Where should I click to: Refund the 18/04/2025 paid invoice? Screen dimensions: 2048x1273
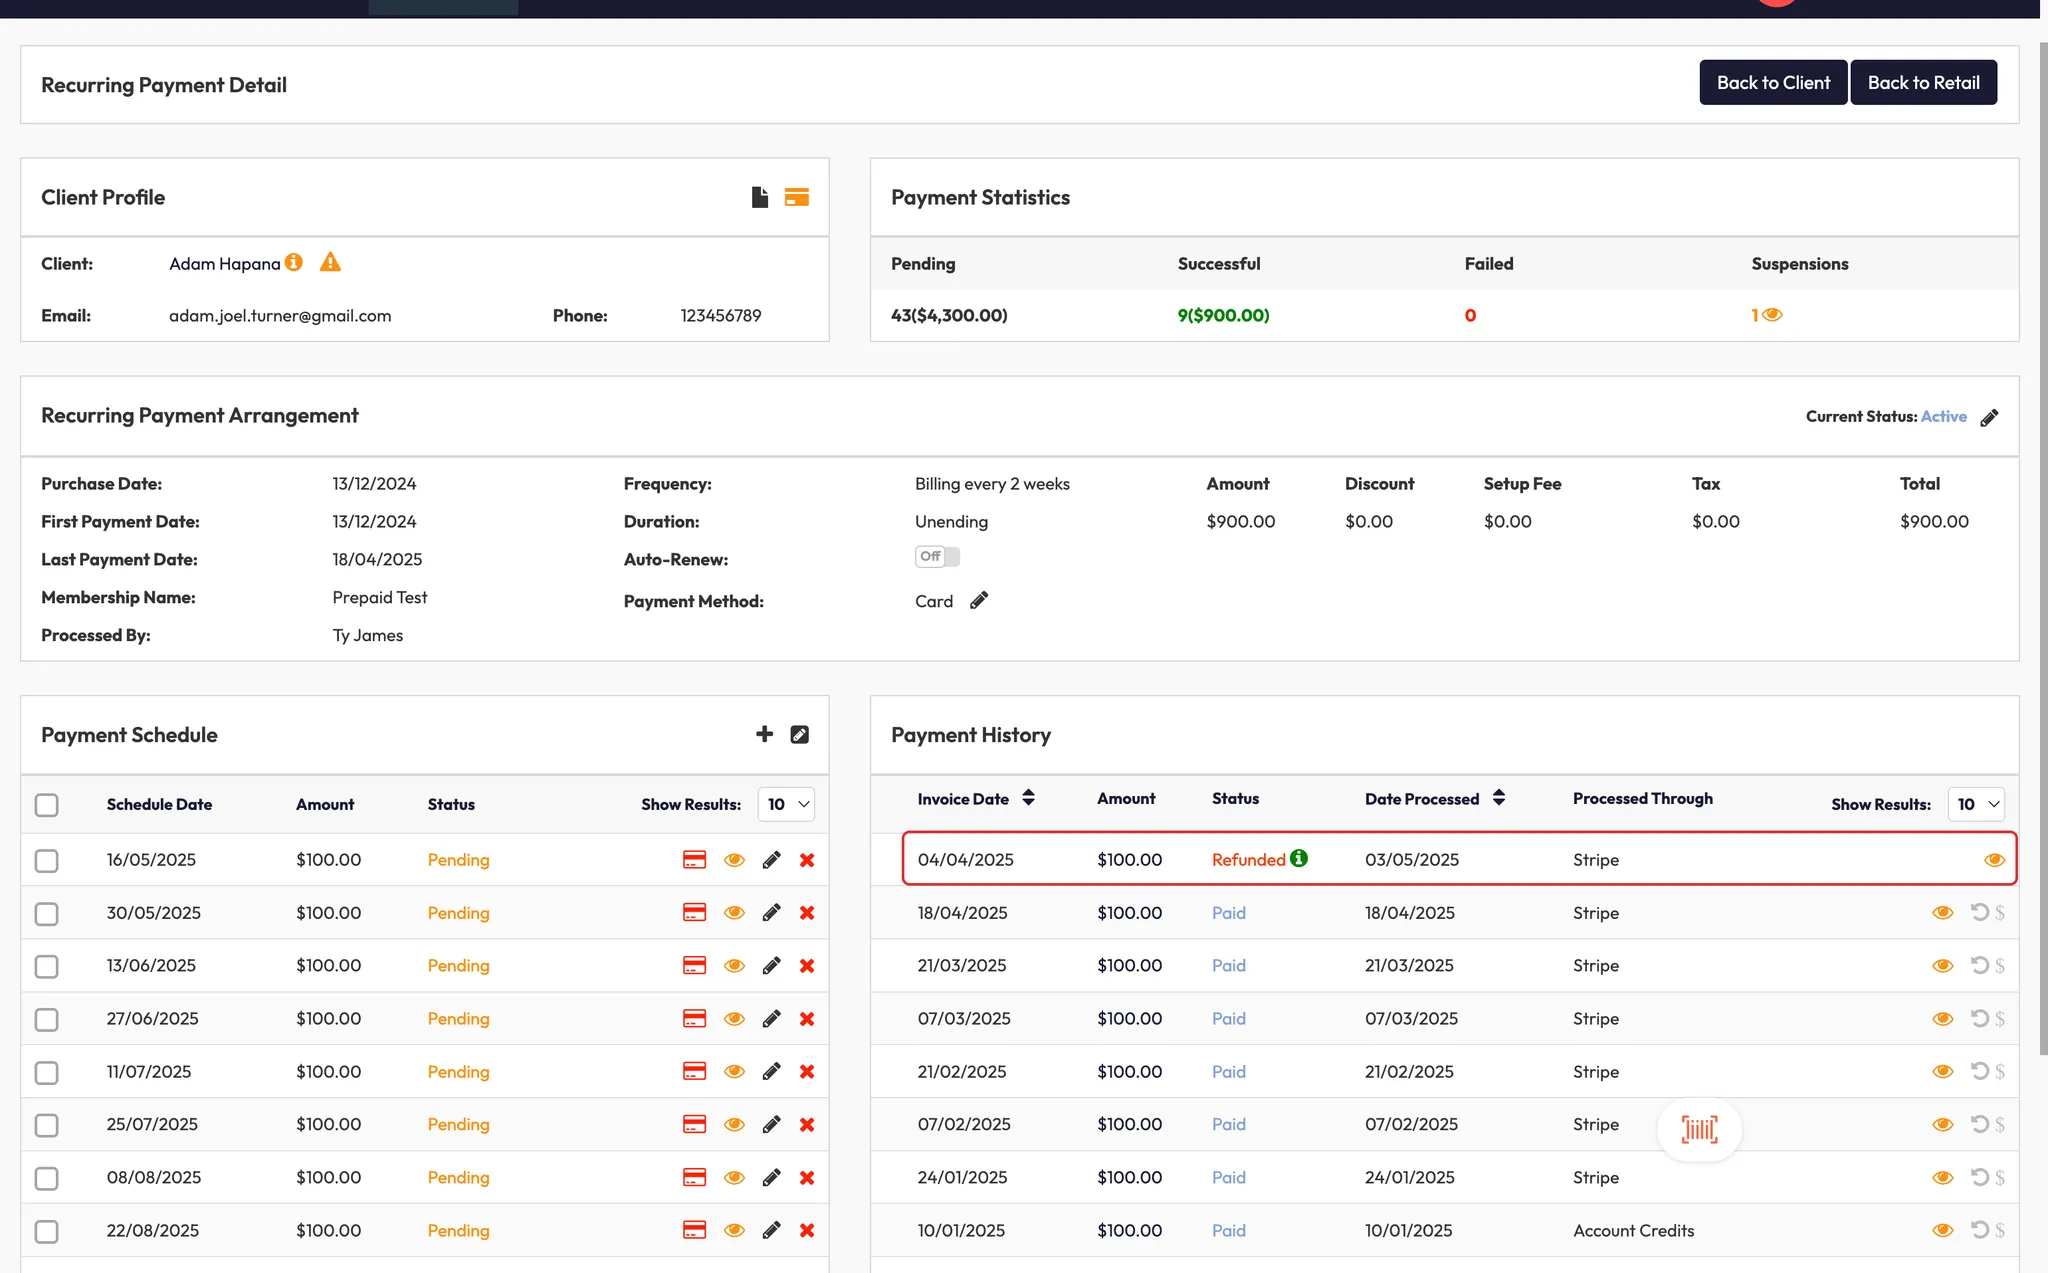[1979, 912]
